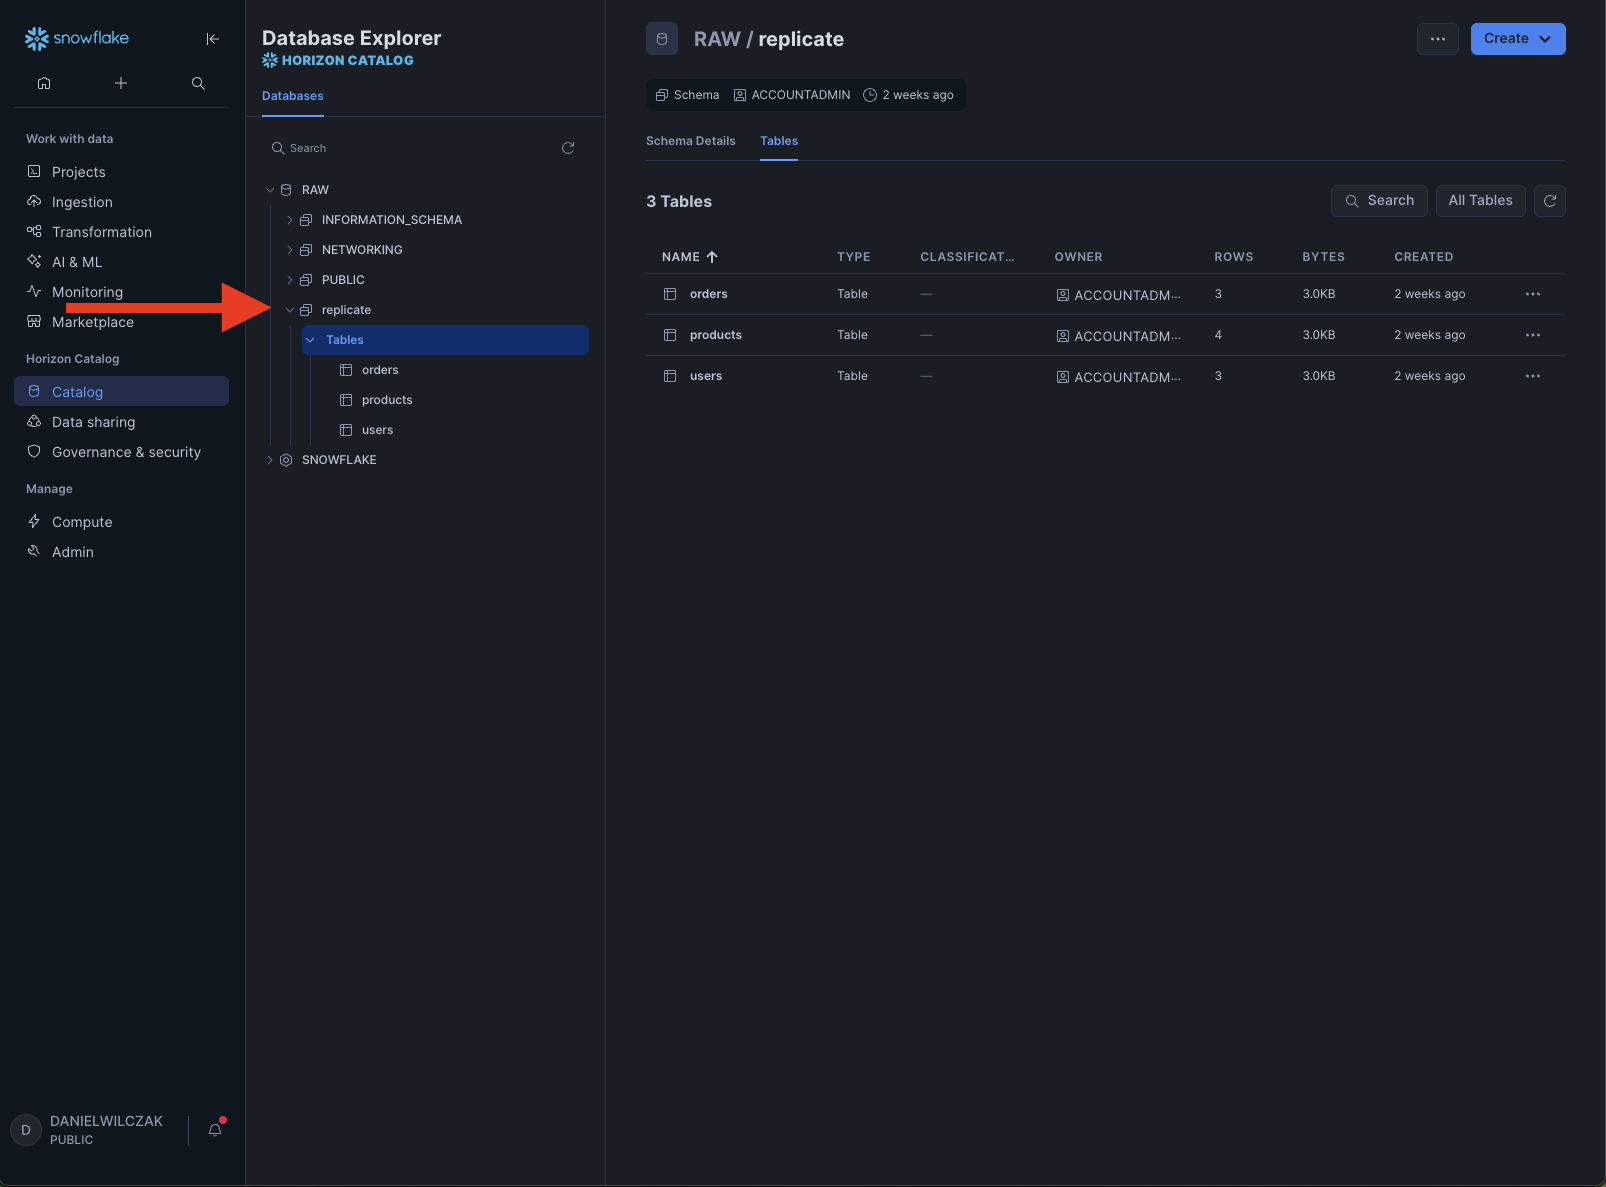Open the notifications bell
Screen dimensions: 1606x1187
215,1130
